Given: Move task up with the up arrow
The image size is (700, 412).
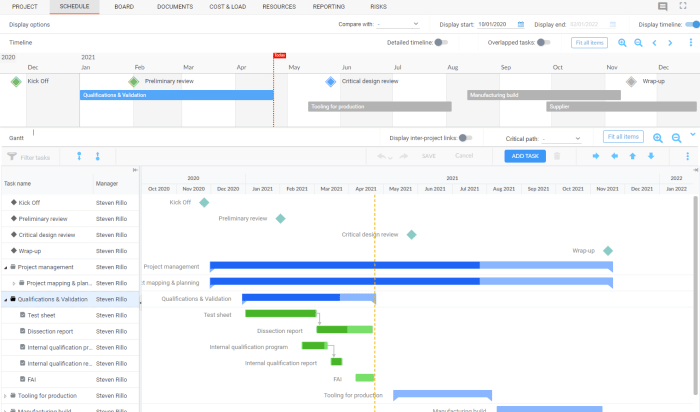Looking at the screenshot, I should tap(631, 156).
